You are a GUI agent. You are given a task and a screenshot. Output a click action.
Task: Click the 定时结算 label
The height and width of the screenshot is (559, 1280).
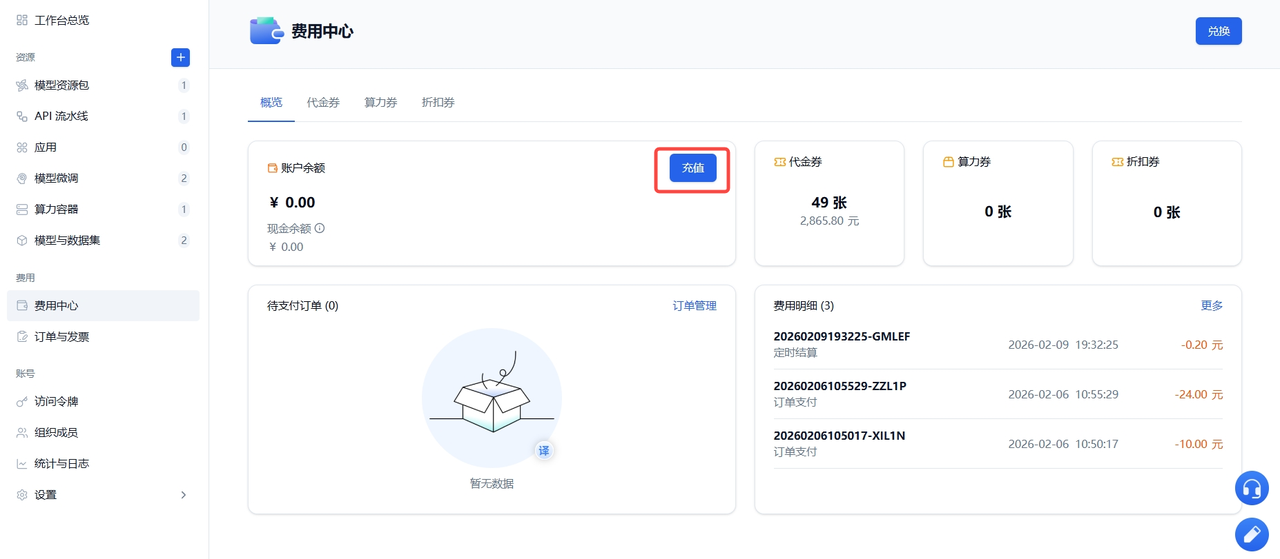795,353
